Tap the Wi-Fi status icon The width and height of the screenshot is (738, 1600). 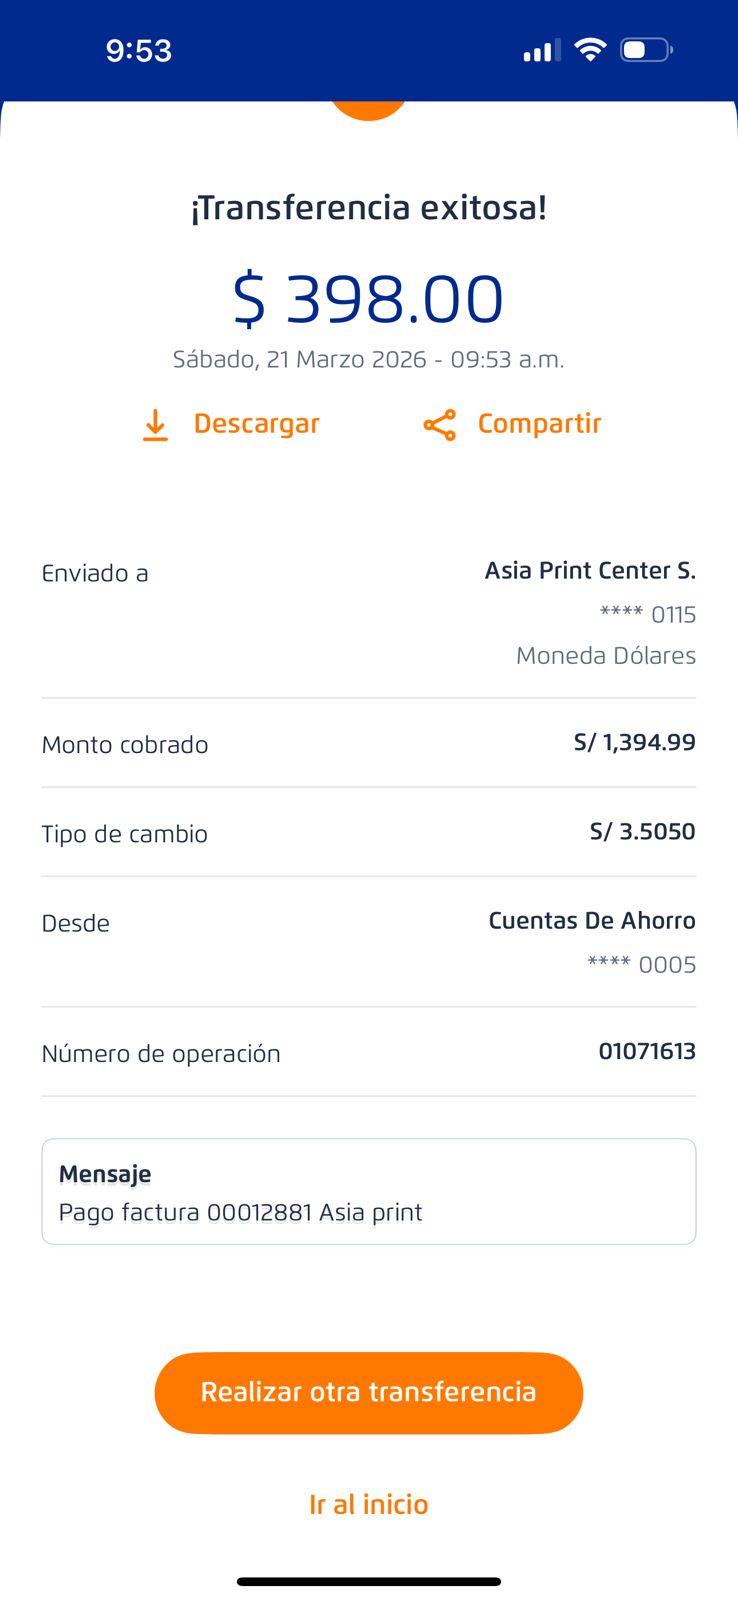point(591,50)
